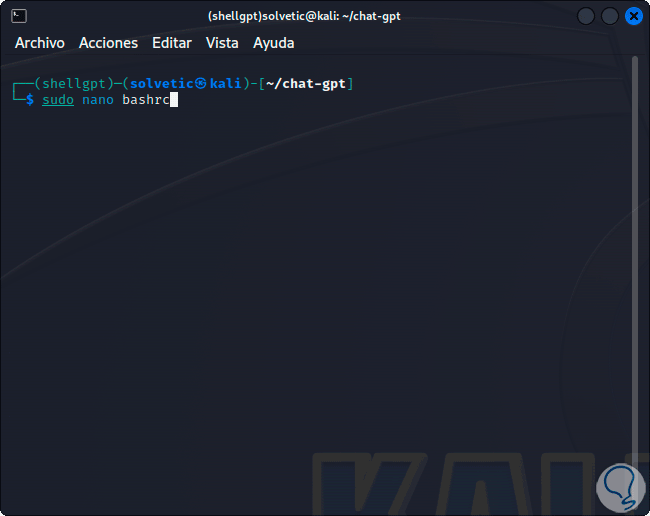Click the bashrc argument in the command
This screenshot has width=650, height=516.
coord(146,100)
